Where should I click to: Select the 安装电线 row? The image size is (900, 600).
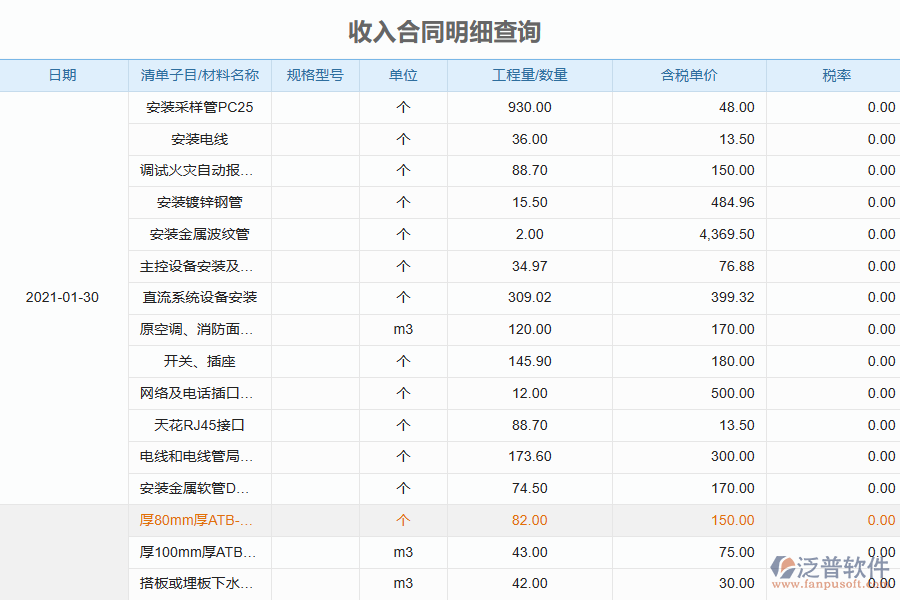197,139
